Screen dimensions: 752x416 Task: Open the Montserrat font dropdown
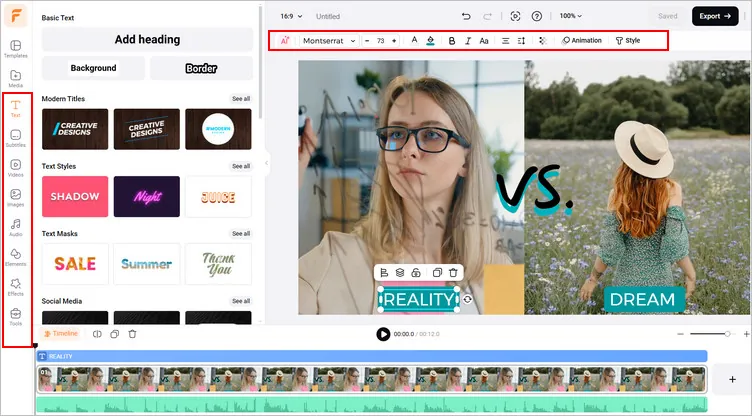(329, 41)
